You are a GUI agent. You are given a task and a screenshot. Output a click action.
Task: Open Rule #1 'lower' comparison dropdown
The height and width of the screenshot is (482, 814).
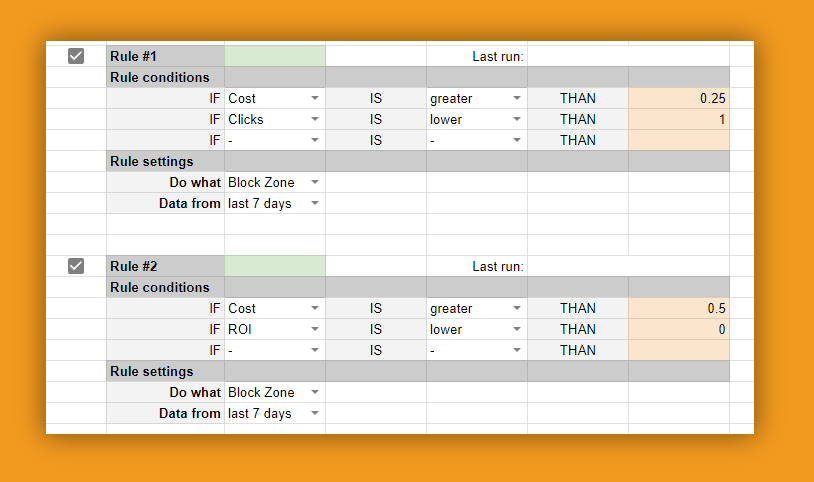(517, 119)
